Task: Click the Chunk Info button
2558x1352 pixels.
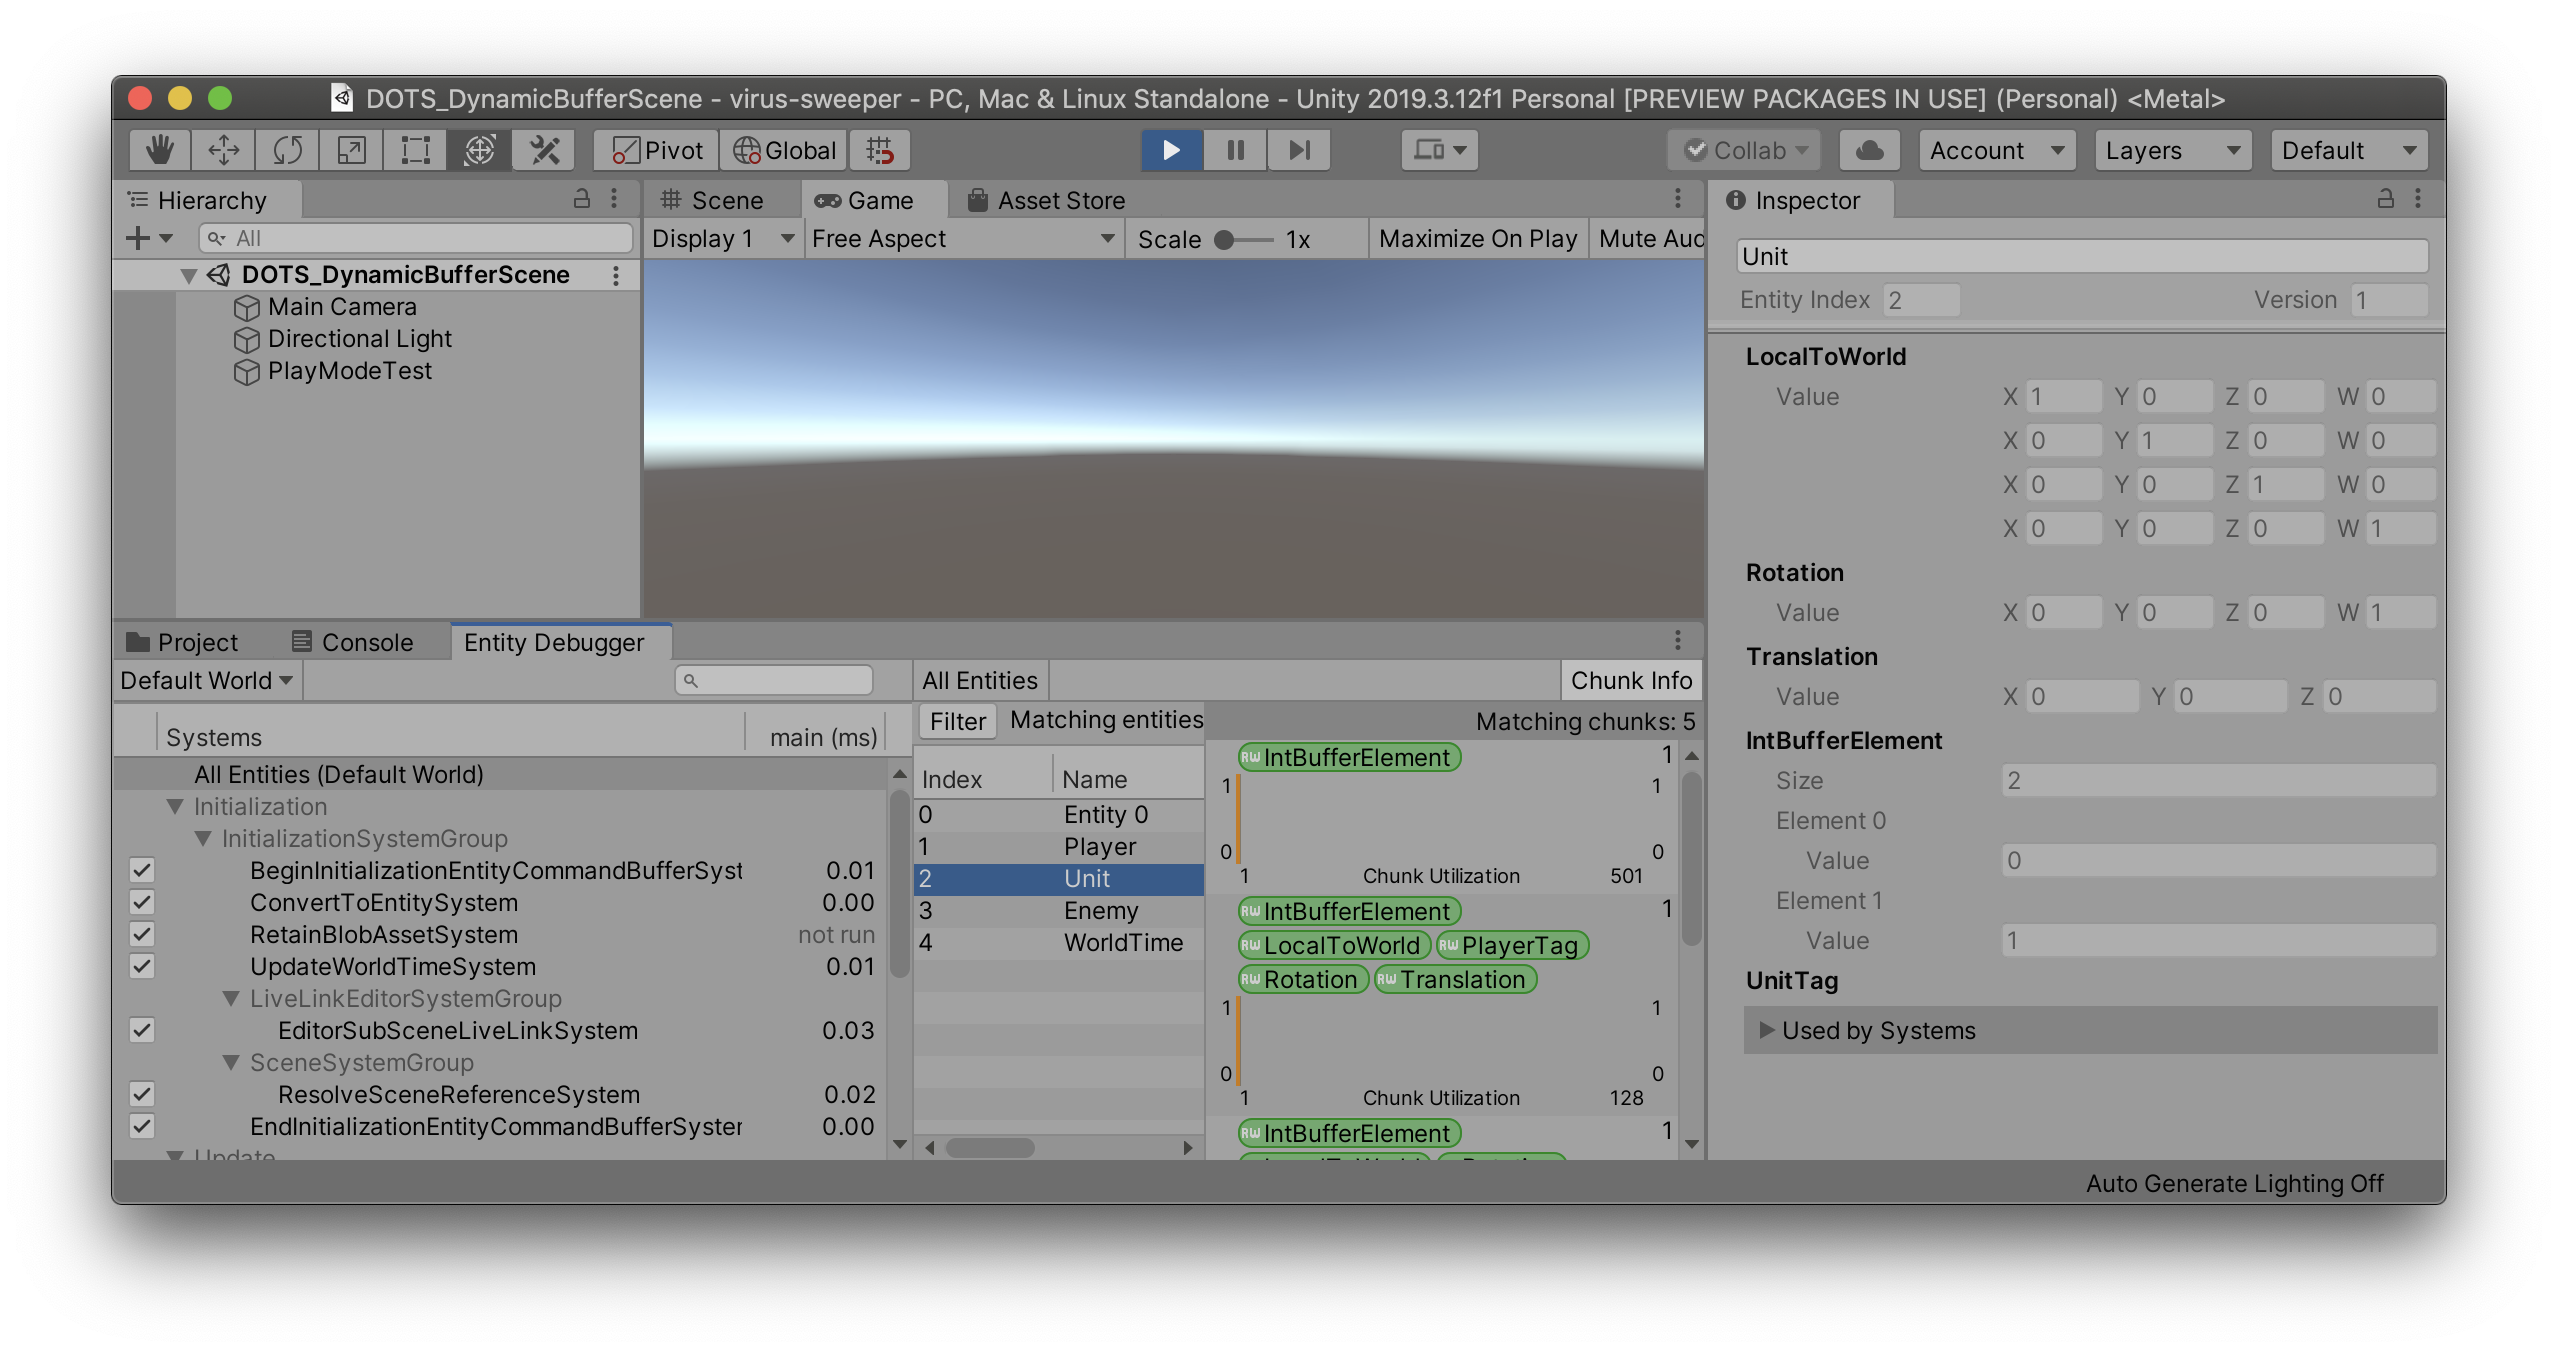Action: tap(1630, 680)
